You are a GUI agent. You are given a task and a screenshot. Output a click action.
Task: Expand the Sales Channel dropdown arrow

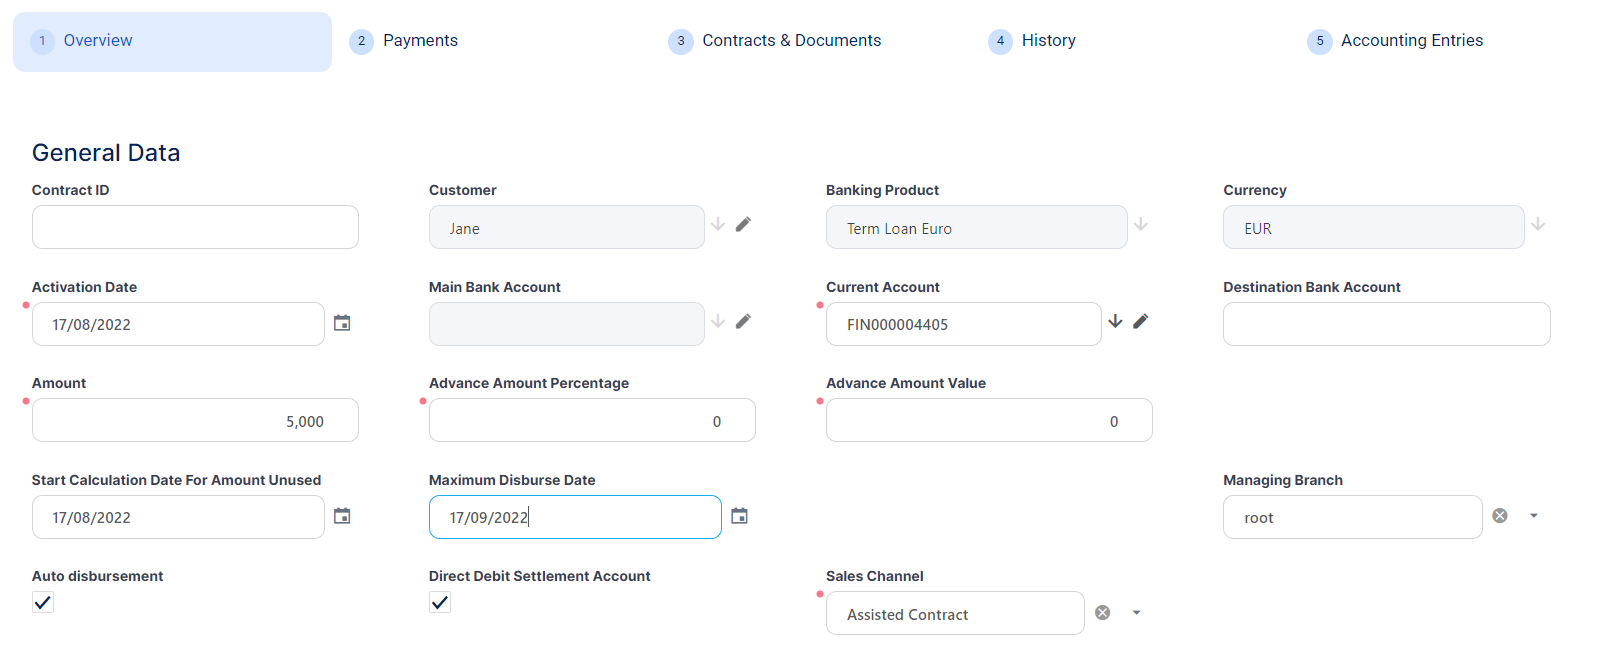pyautogui.click(x=1136, y=613)
